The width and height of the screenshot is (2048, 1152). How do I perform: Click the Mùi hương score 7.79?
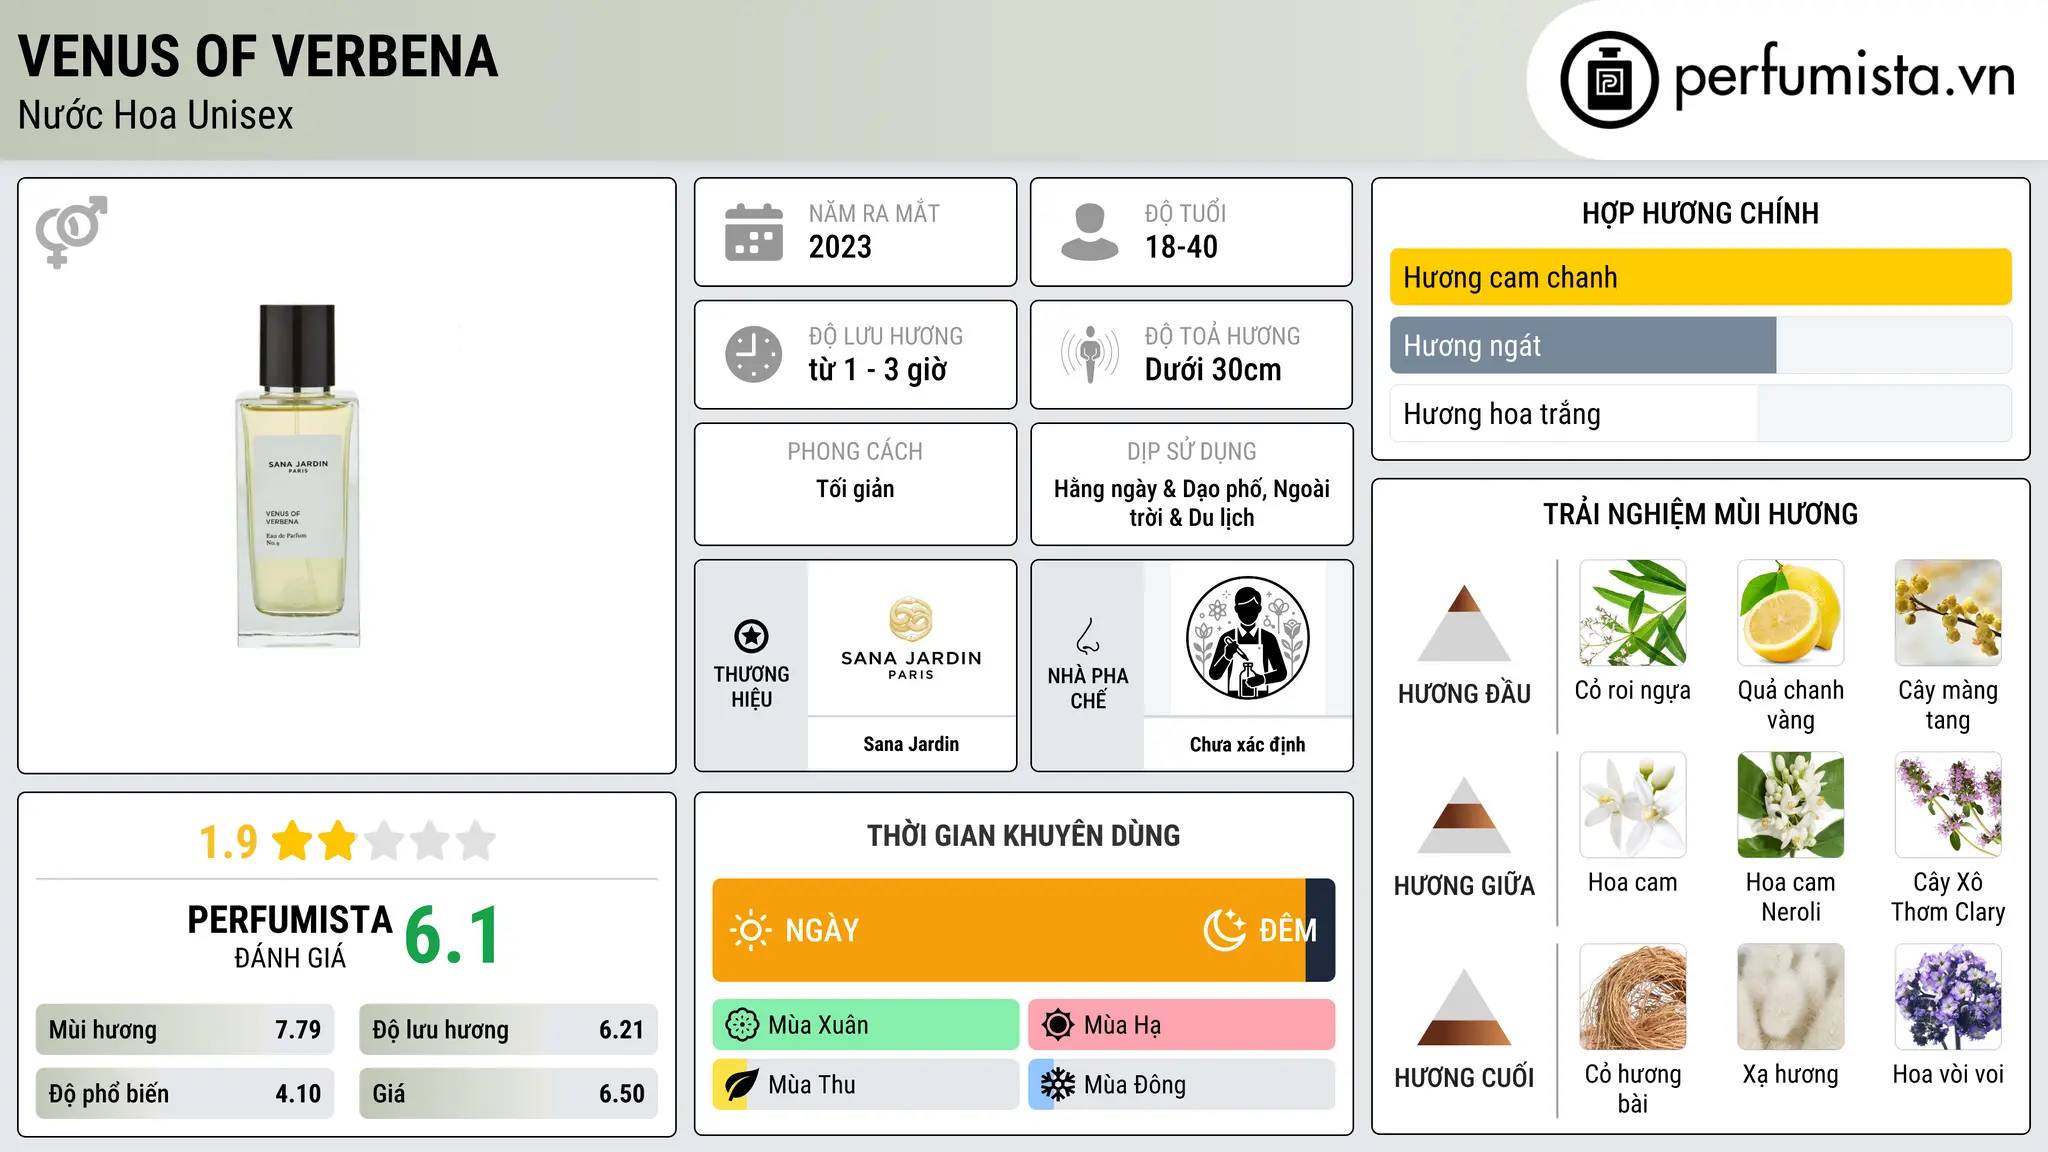pos(298,1030)
